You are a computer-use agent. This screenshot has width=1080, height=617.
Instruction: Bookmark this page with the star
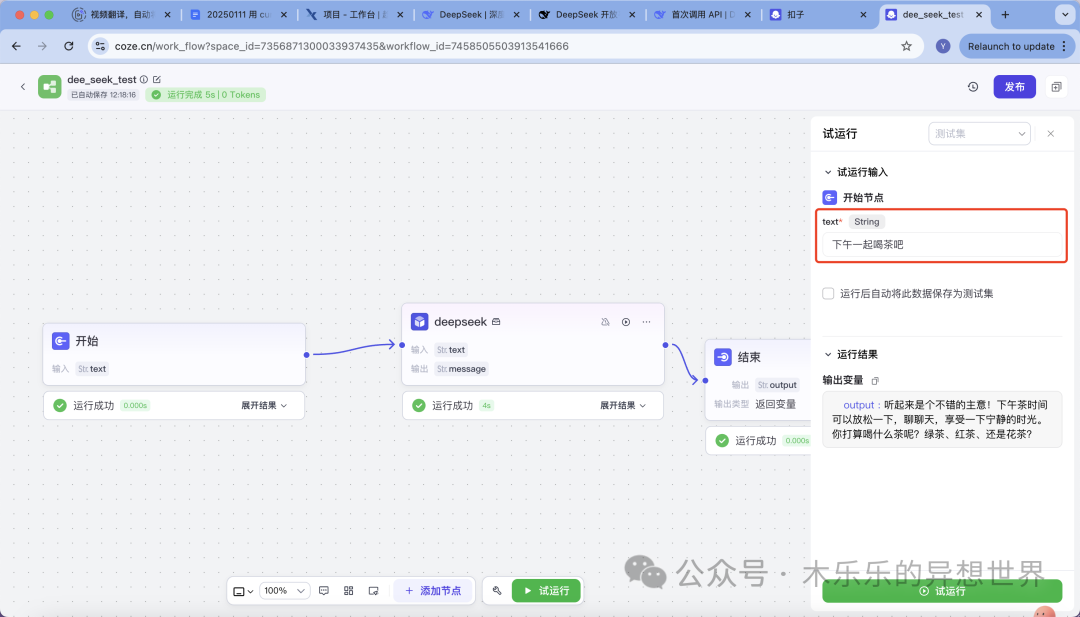[x=906, y=46]
